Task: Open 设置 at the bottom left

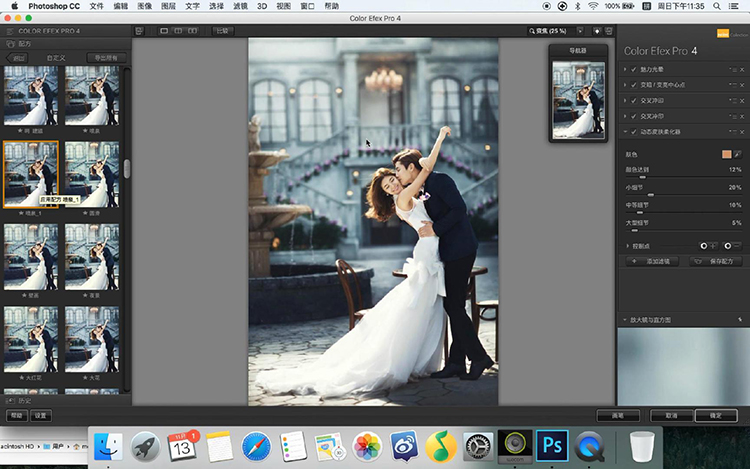Action: (41, 415)
